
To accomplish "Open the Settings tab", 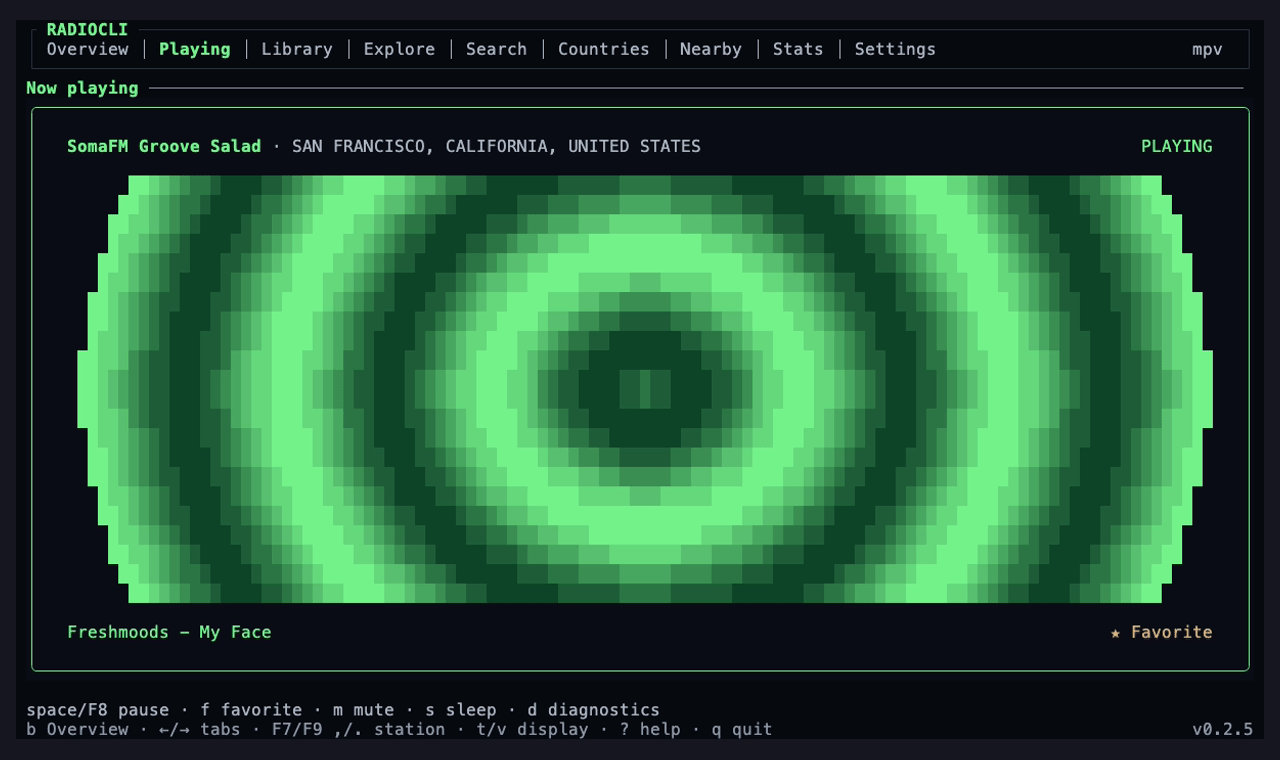I will pos(895,49).
